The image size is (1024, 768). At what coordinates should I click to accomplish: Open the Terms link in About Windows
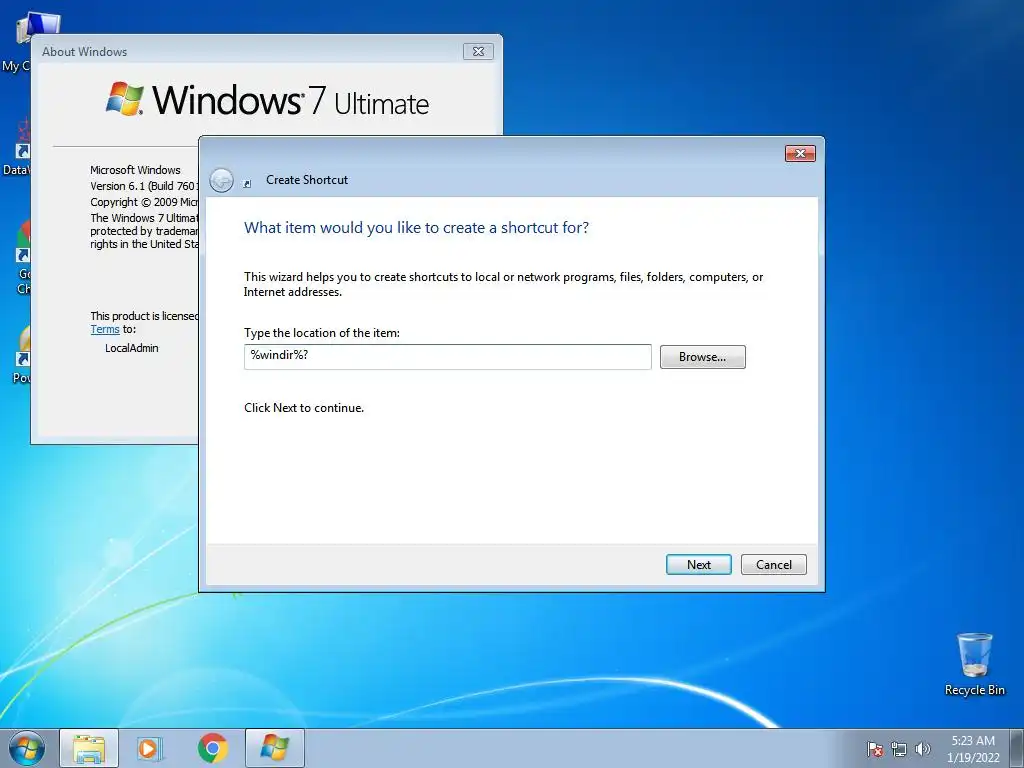click(104, 329)
